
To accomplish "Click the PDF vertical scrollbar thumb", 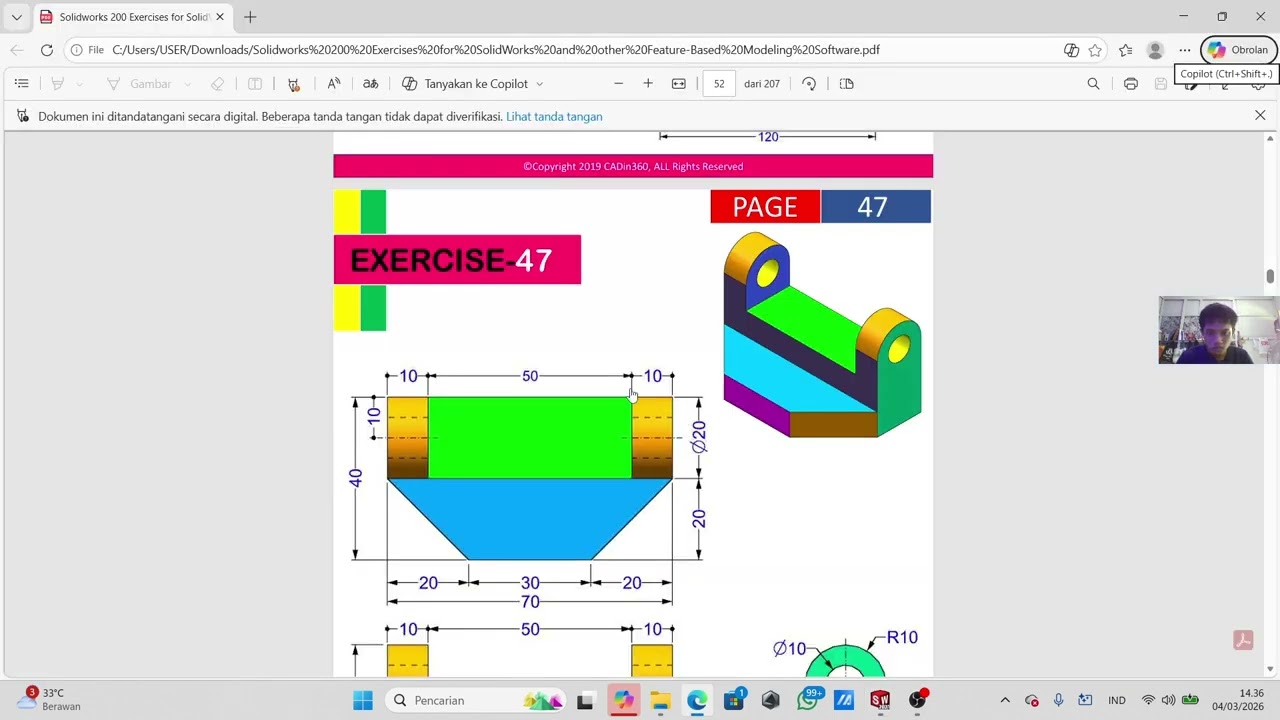I will point(1270,276).
